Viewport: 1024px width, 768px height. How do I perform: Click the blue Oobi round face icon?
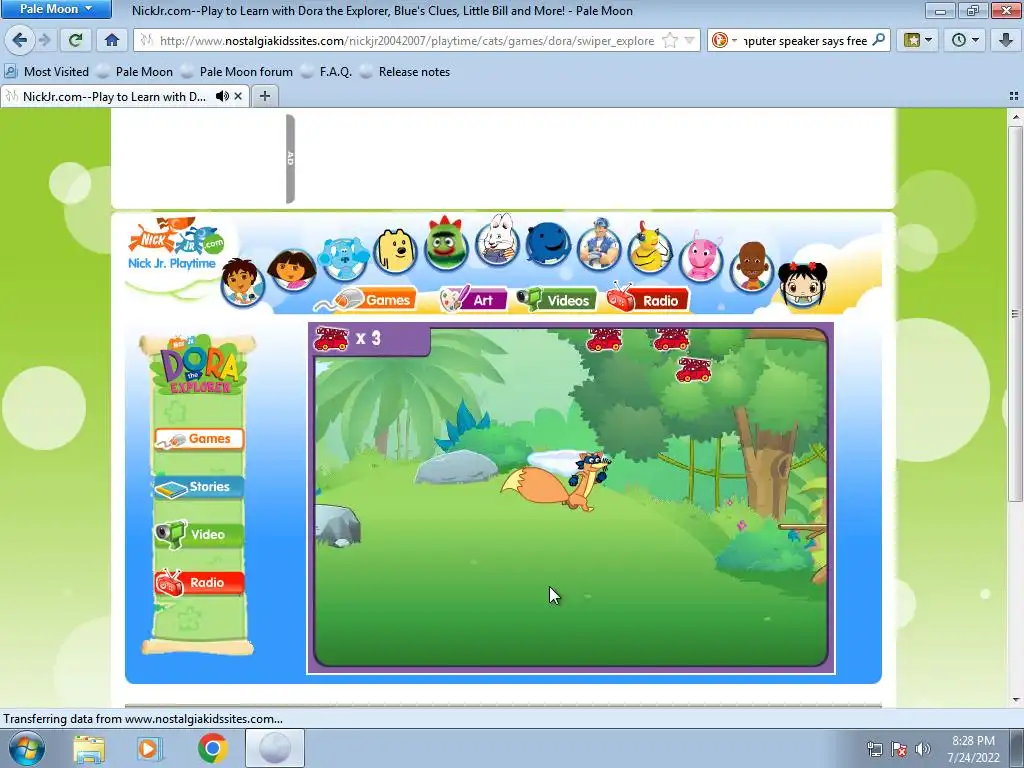point(547,244)
